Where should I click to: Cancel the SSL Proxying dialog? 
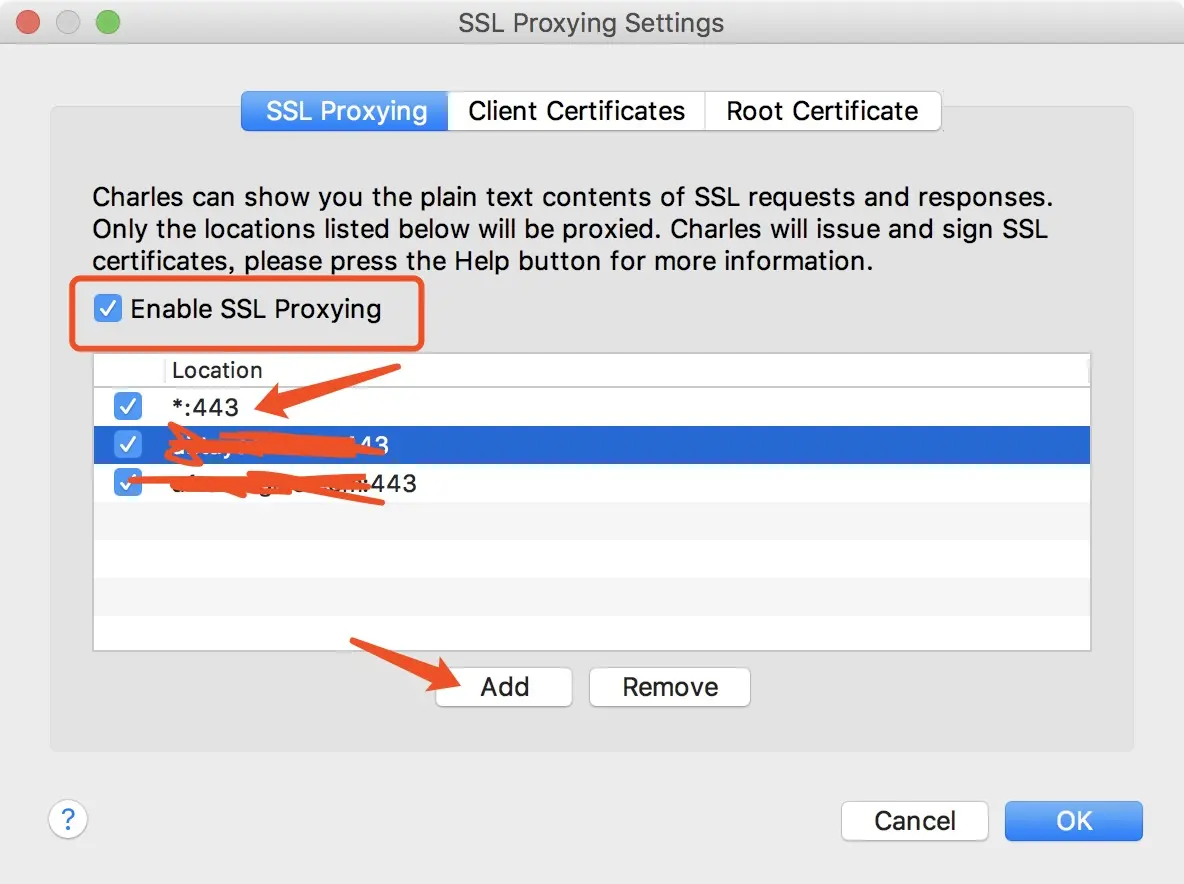click(x=914, y=821)
